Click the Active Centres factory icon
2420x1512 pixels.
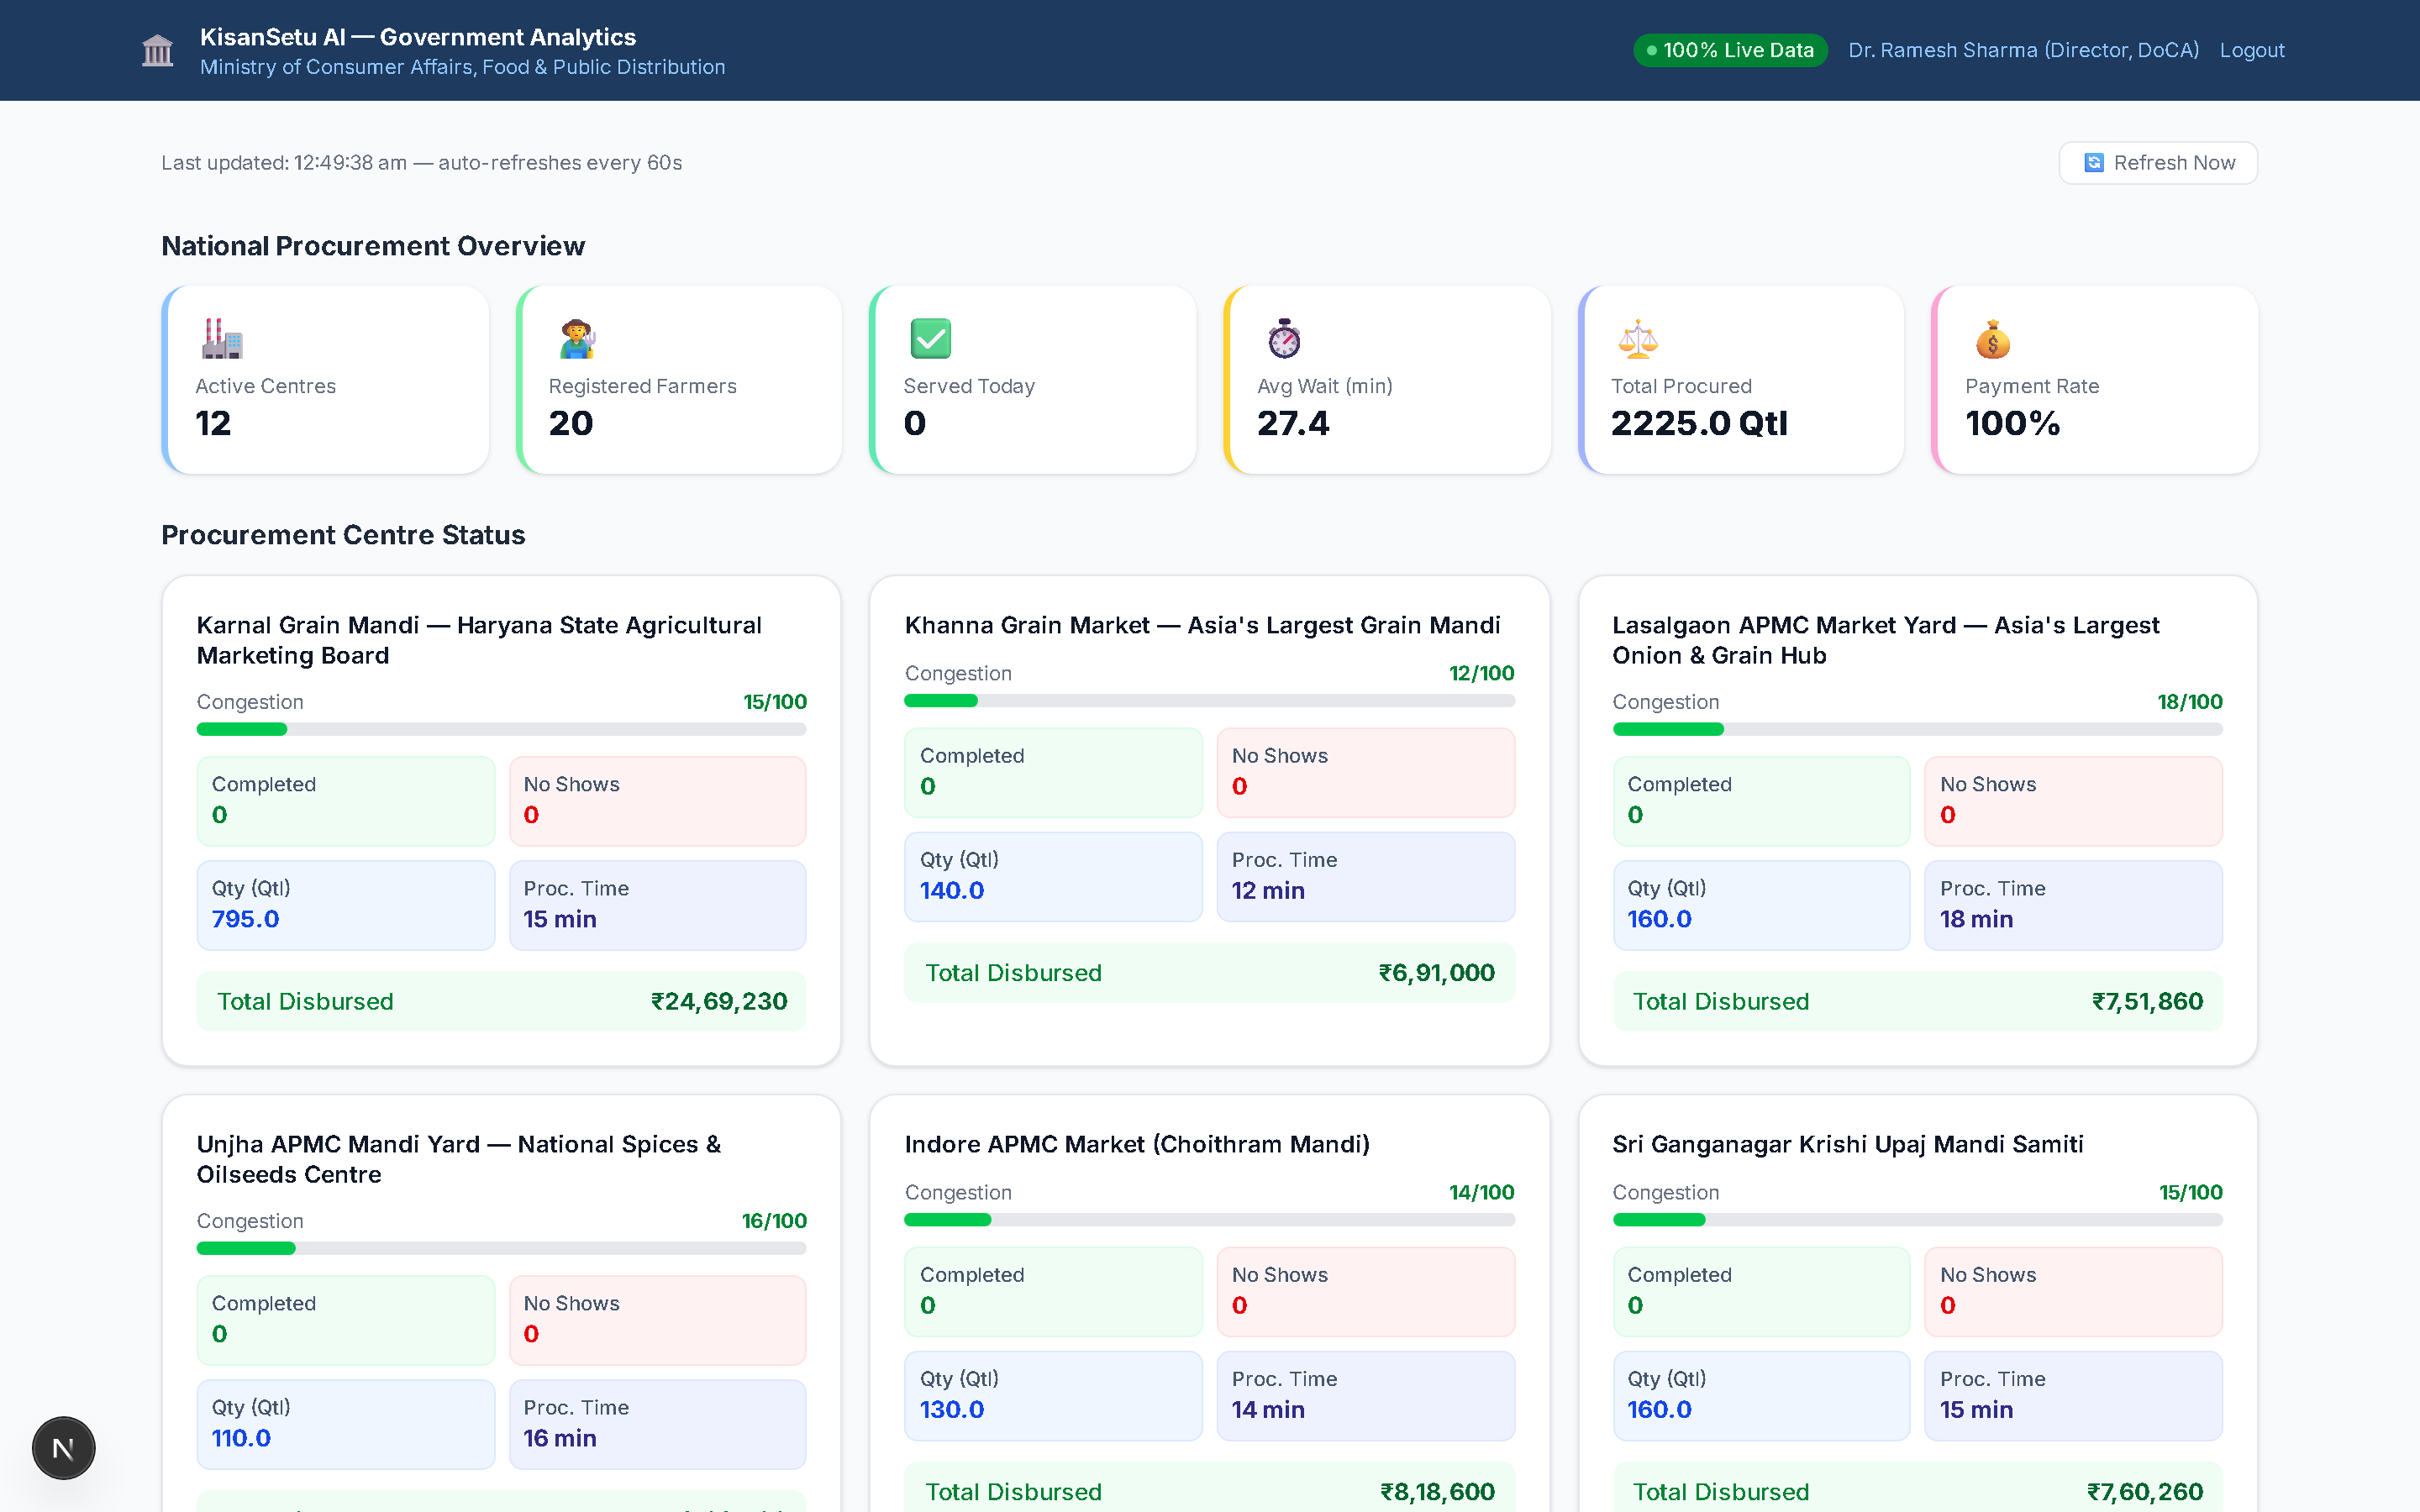pos(221,339)
